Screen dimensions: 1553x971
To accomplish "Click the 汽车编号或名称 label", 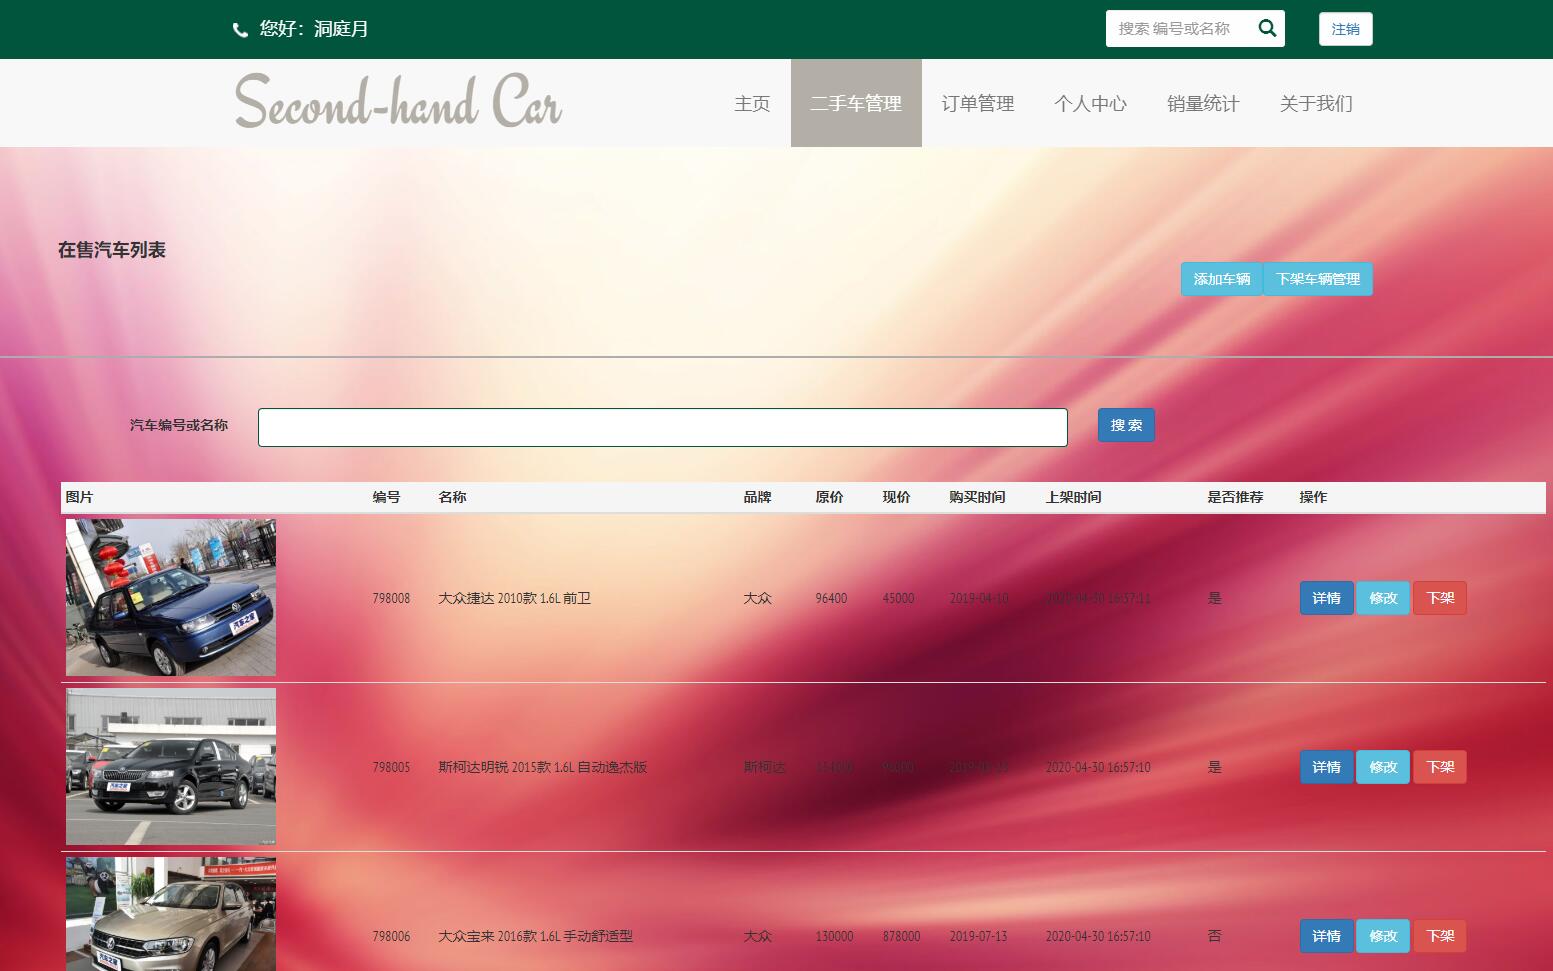I will 179,425.
